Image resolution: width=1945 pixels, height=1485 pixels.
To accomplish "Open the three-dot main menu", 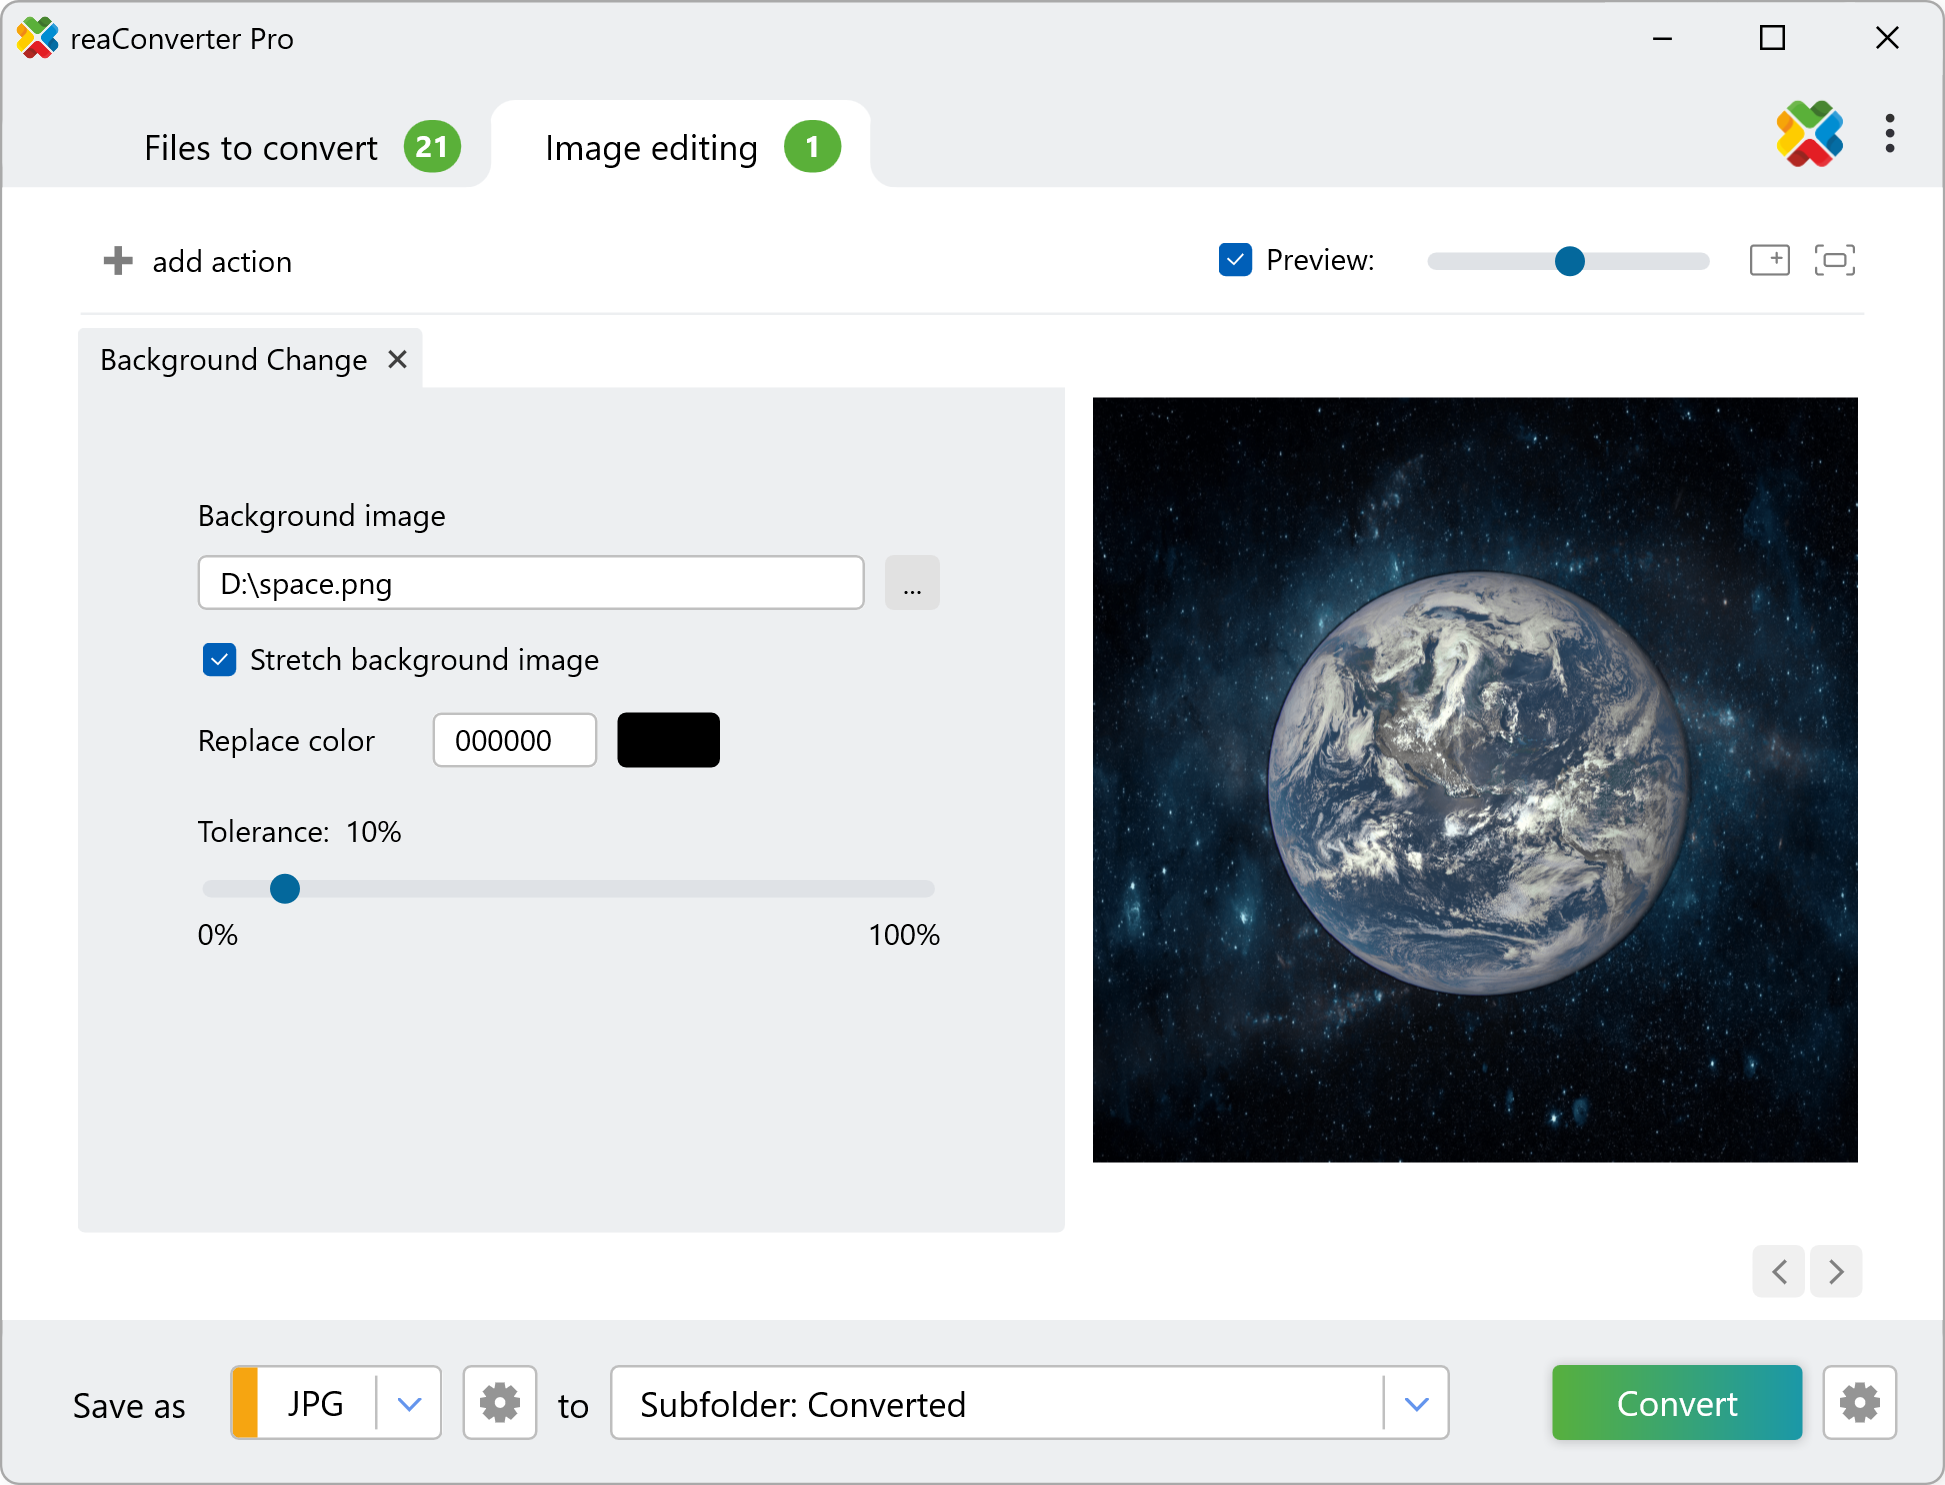I will tap(1889, 134).
